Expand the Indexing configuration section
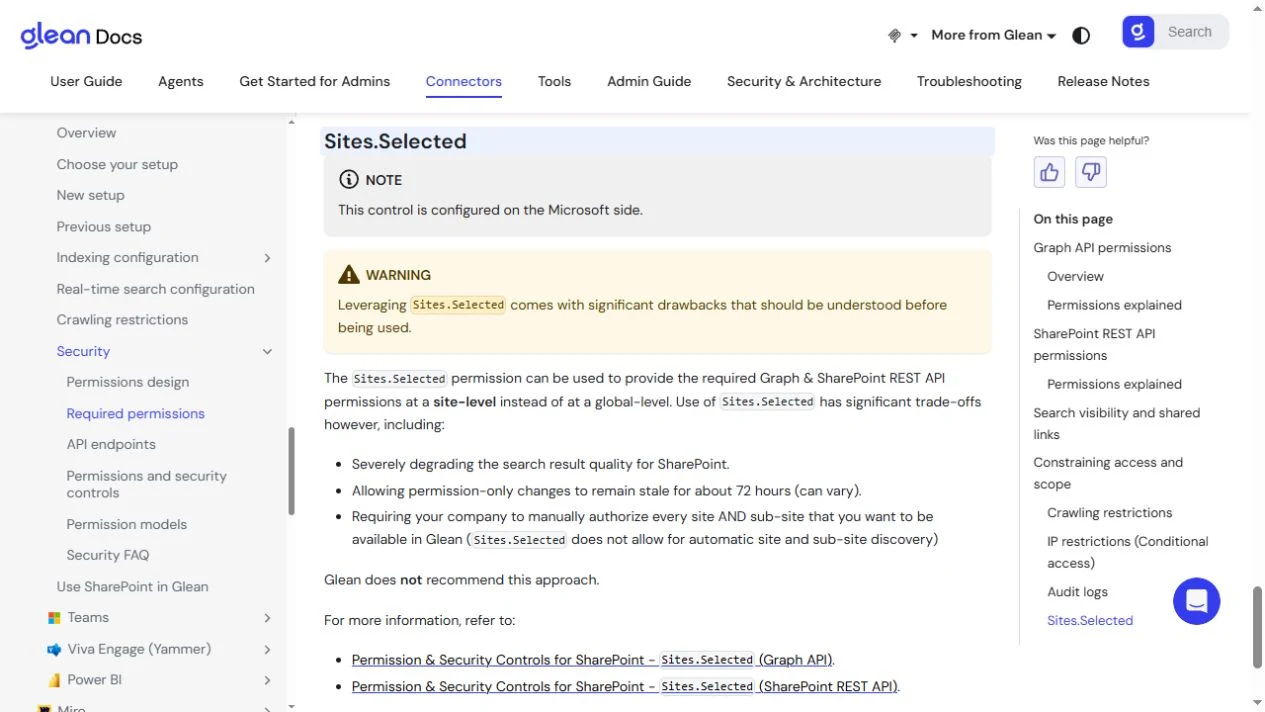The width and height of the screenshot is (1265, 712). pyautogui.click(x=267, y=258)
